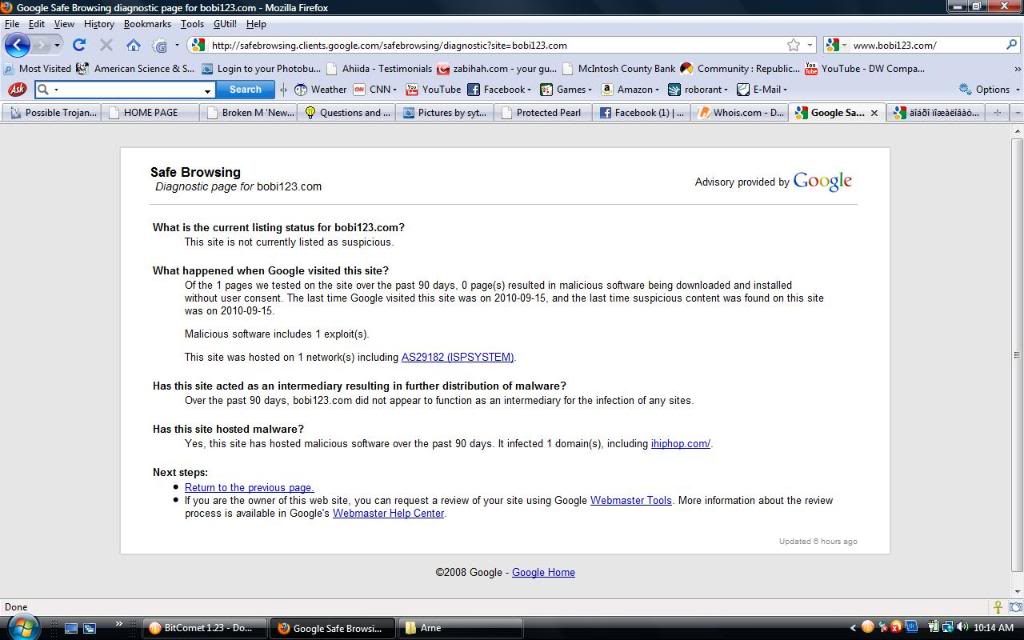The width and height of the screenshot is (1024, 640).
Task: Click the Google Home footer link
Action: point(543,572)
